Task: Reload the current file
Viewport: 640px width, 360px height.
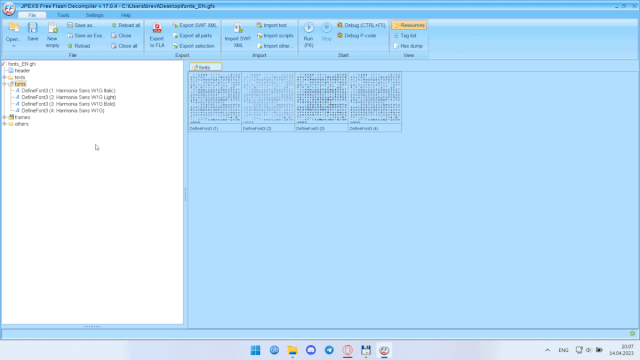Action: click(79, 46)
